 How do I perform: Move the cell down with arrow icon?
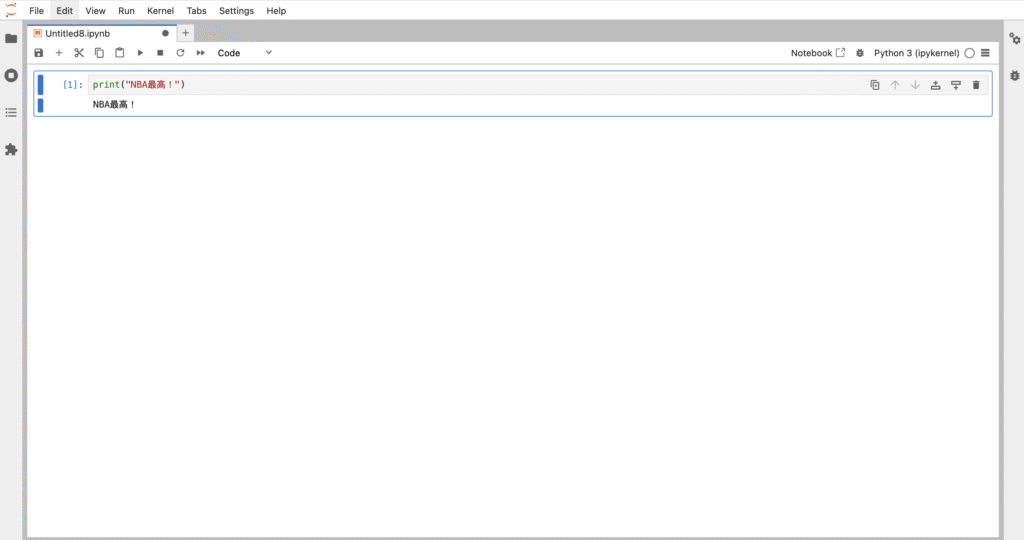coord(916,85)
